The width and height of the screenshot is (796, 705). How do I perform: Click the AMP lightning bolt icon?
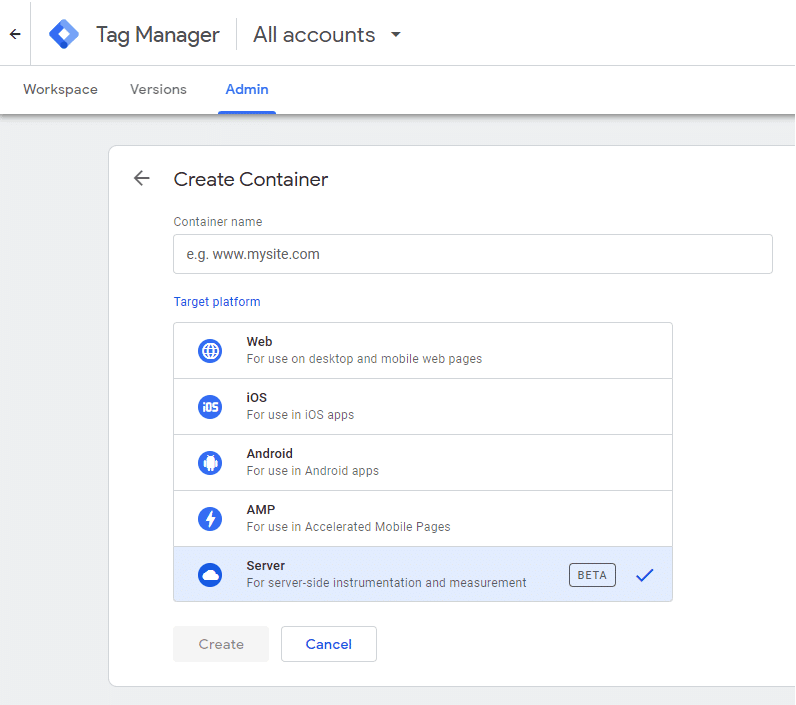210,519
